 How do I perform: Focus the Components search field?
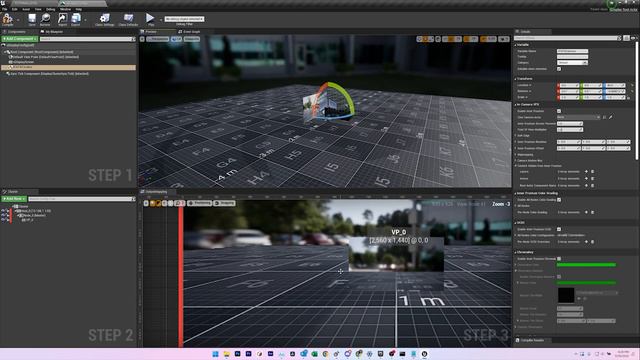coord(87,39)
